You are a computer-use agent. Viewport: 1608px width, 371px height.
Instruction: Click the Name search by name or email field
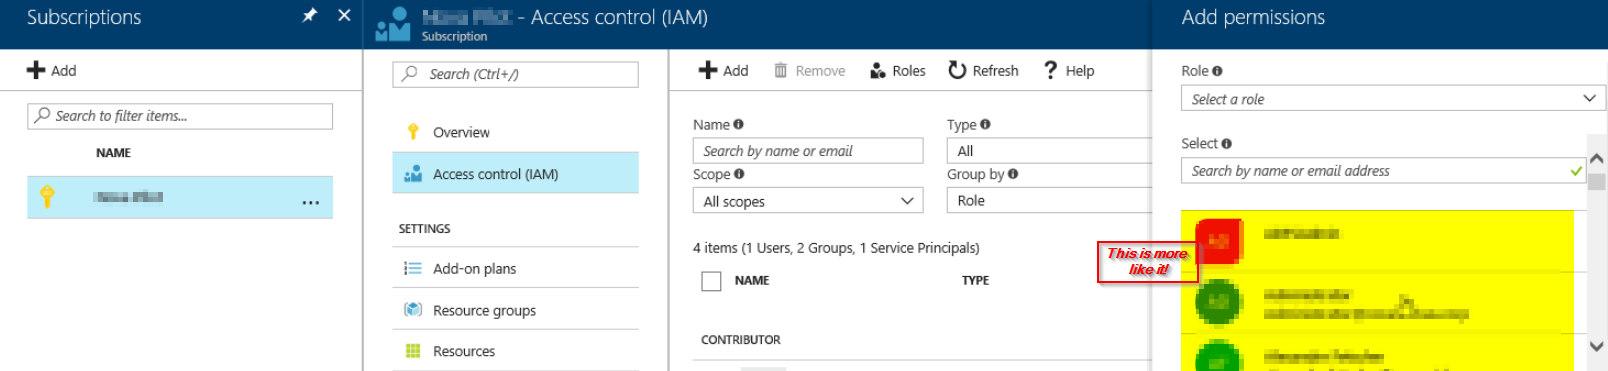pos(808,151)
